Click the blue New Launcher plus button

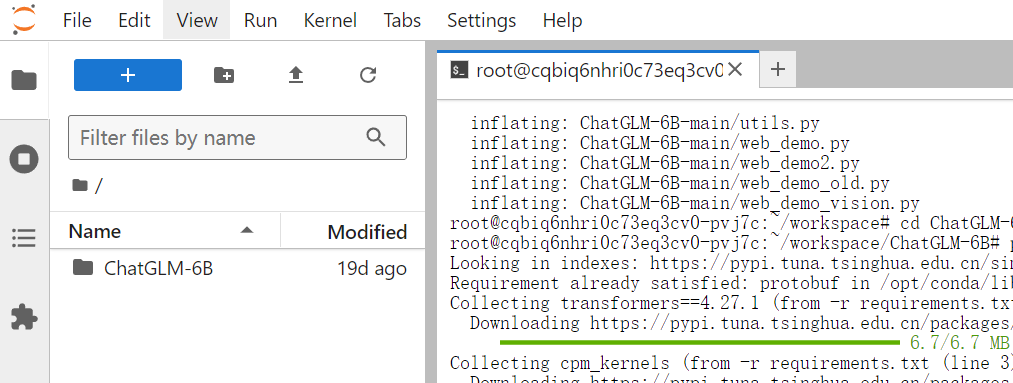[x=128, y=75]
